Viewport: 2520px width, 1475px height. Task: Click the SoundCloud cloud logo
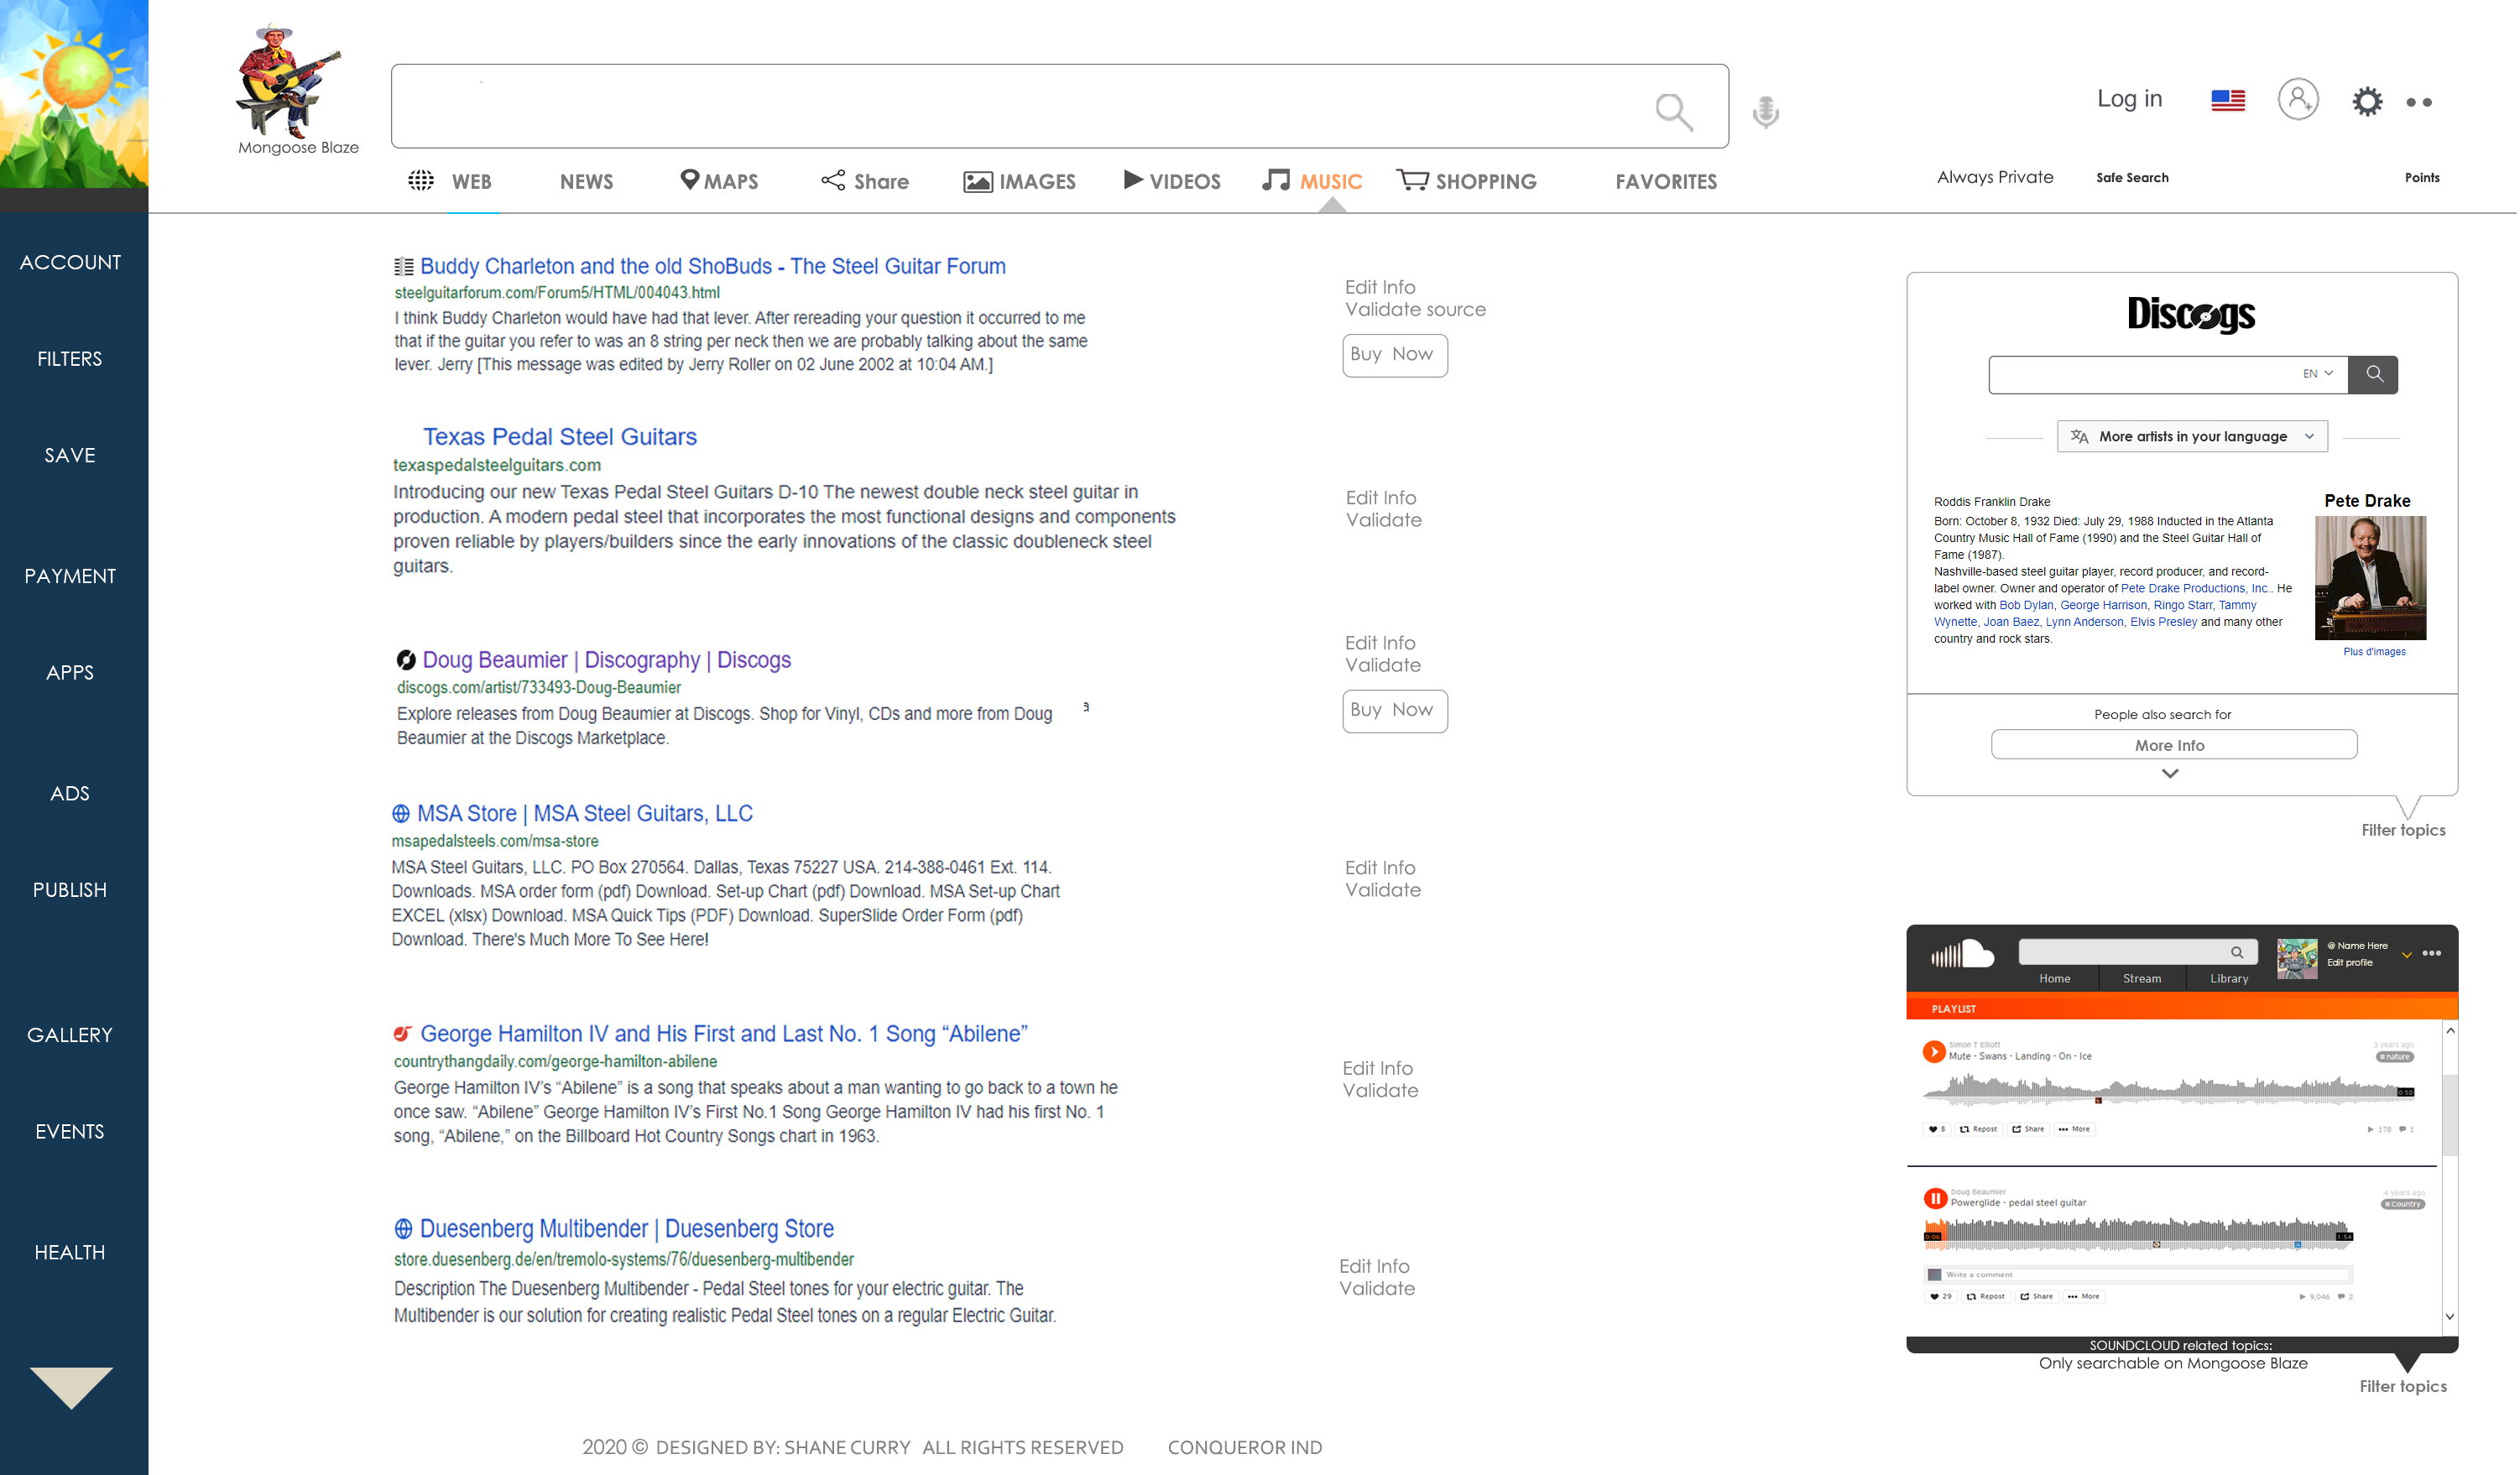coord(1964,954)
